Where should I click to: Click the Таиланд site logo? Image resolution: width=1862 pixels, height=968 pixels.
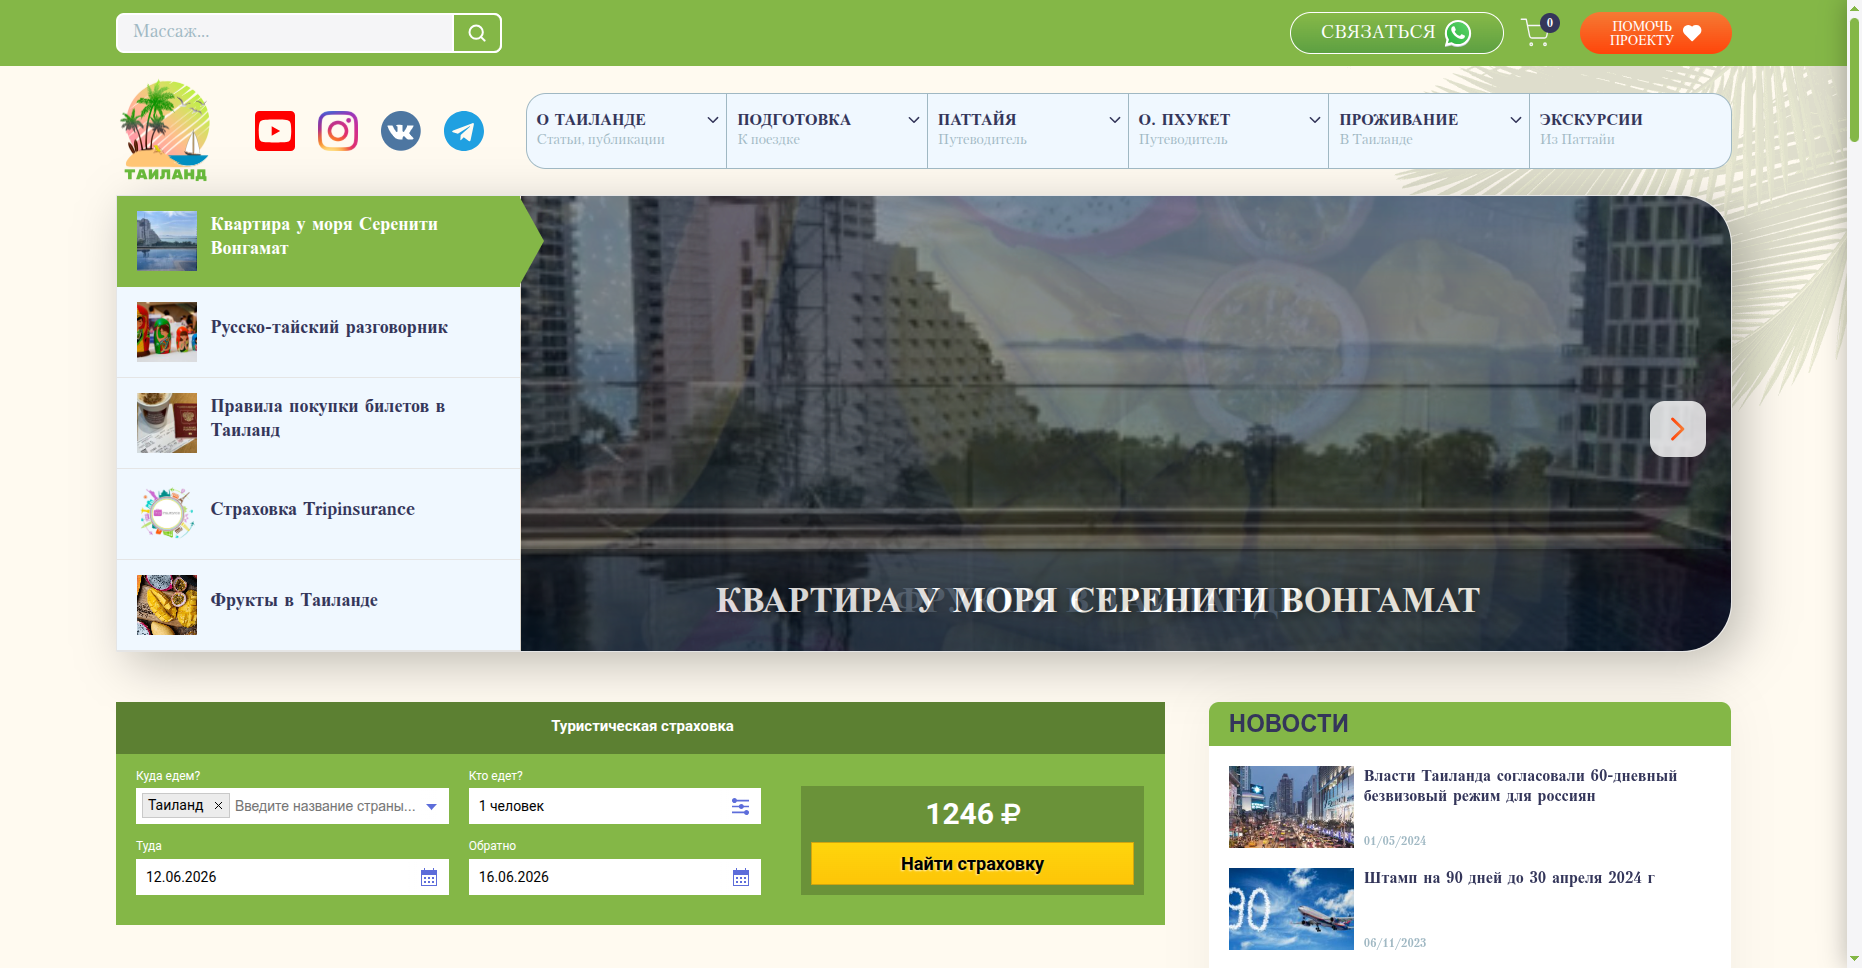click(x=165, y=131)
